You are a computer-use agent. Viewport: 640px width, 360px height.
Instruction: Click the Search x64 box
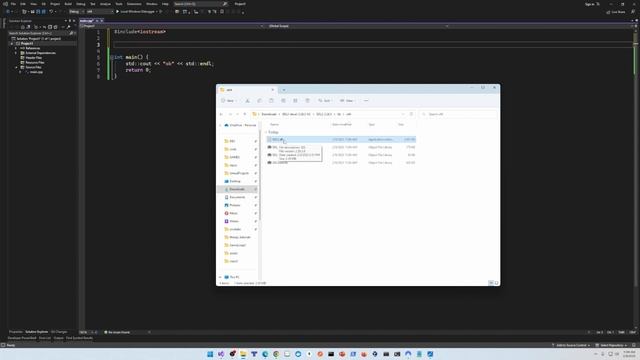pyautogui.click(x=458, y=114)
